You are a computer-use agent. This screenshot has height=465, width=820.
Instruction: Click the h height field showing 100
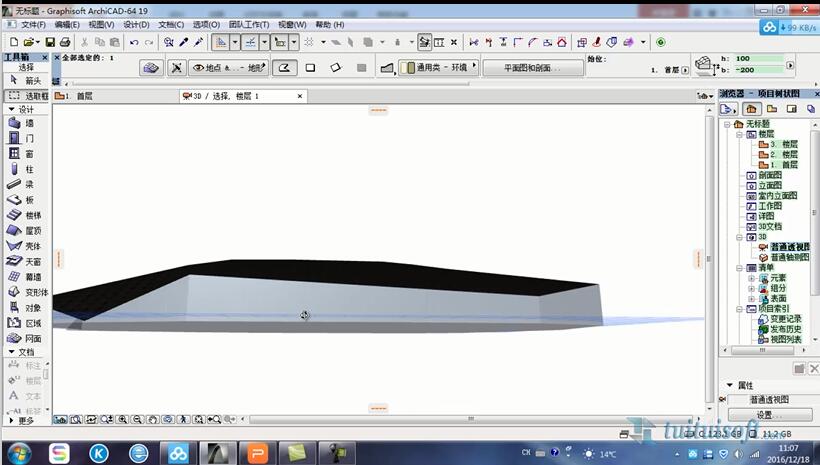click(x=758, y=59)
